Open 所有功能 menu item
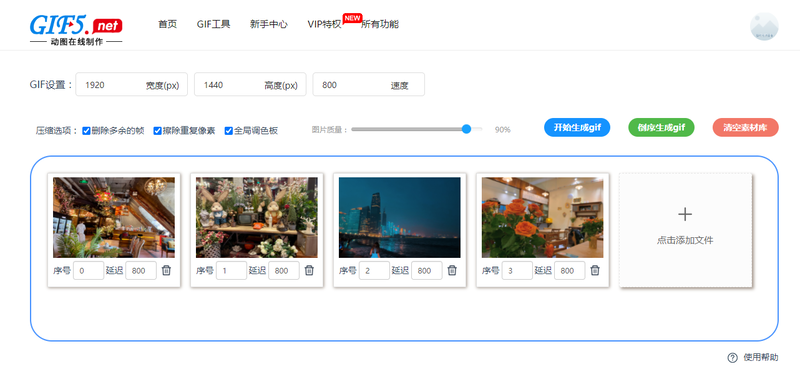The height and width of the screenshot is (379, 800). click(x=380, y=24)
